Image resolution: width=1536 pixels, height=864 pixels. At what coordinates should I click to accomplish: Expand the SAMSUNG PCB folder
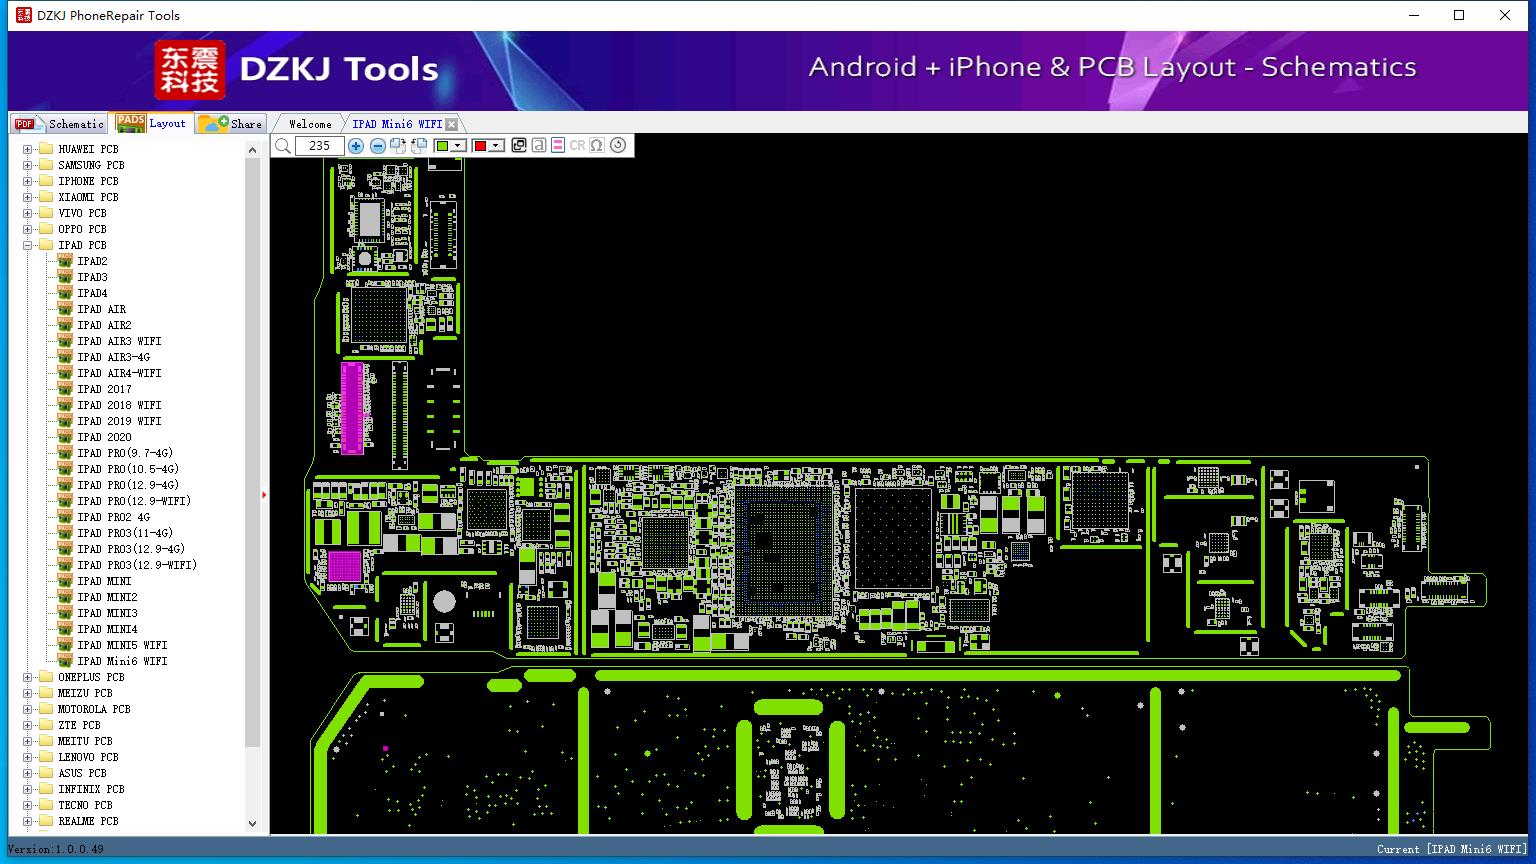point(28,165)
